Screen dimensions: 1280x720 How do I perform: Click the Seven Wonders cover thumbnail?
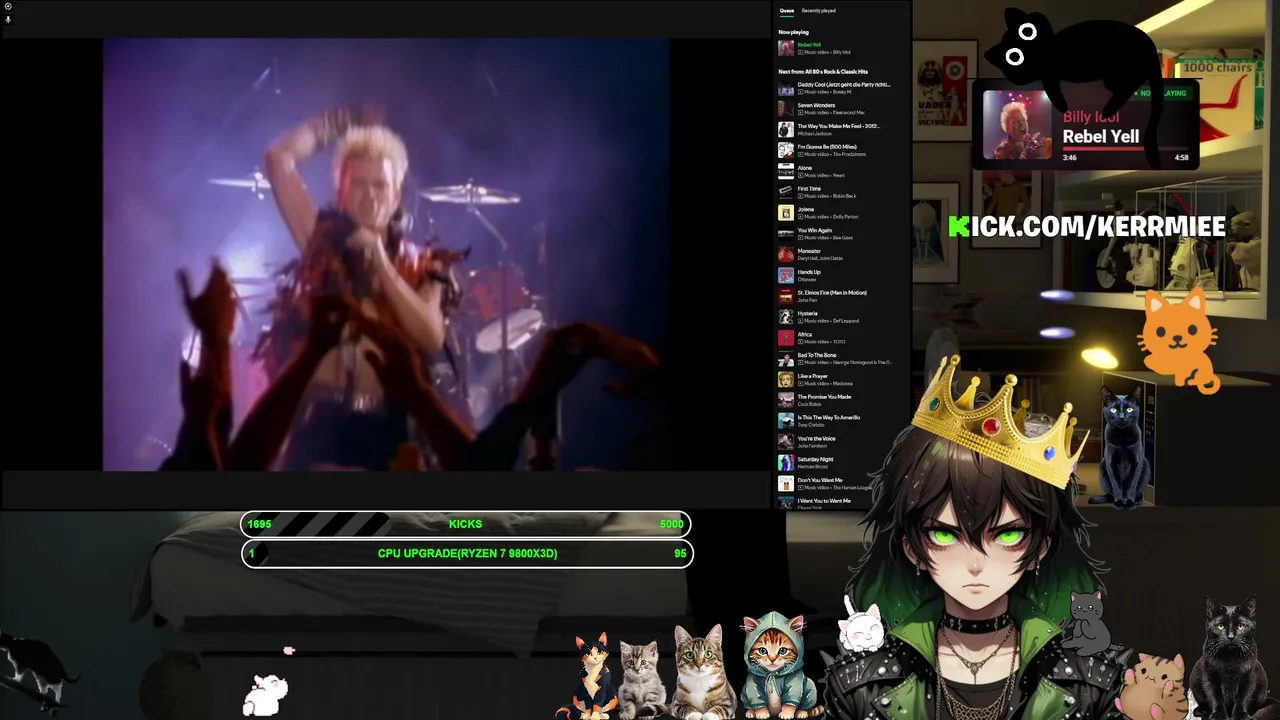(786, 109)
